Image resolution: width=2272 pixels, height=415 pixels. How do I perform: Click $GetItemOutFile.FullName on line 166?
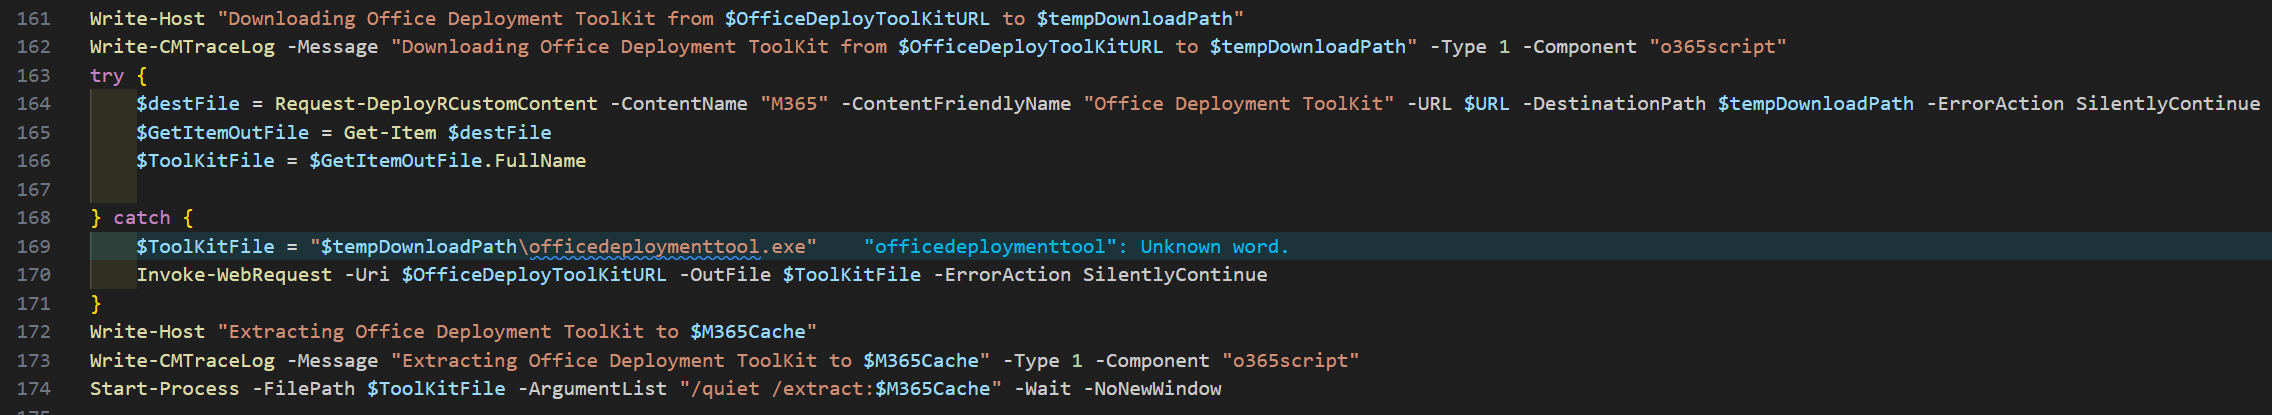pos(448,161)
